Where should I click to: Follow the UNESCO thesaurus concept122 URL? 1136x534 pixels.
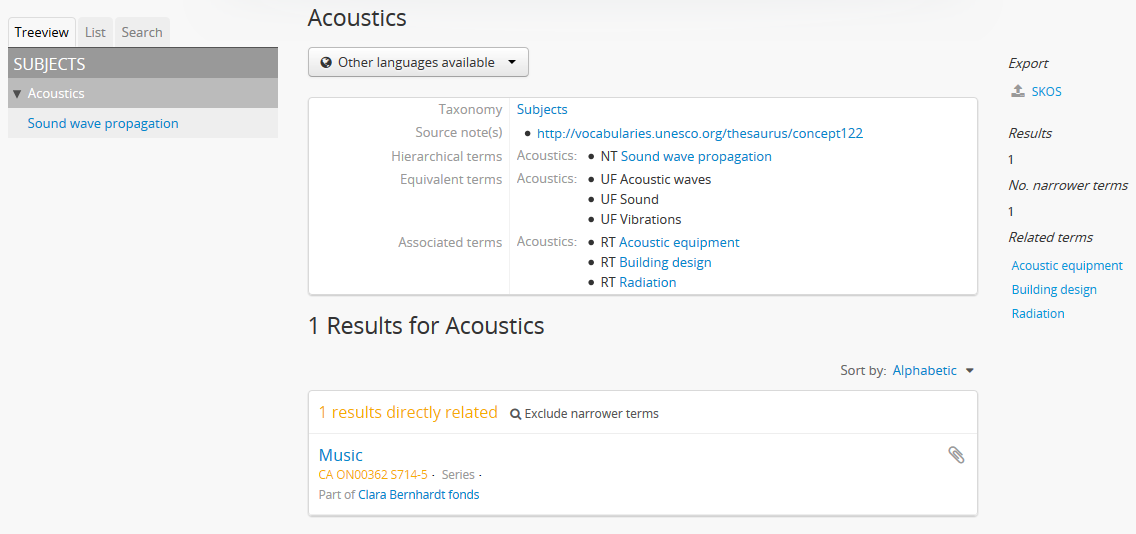pos(699,133)
